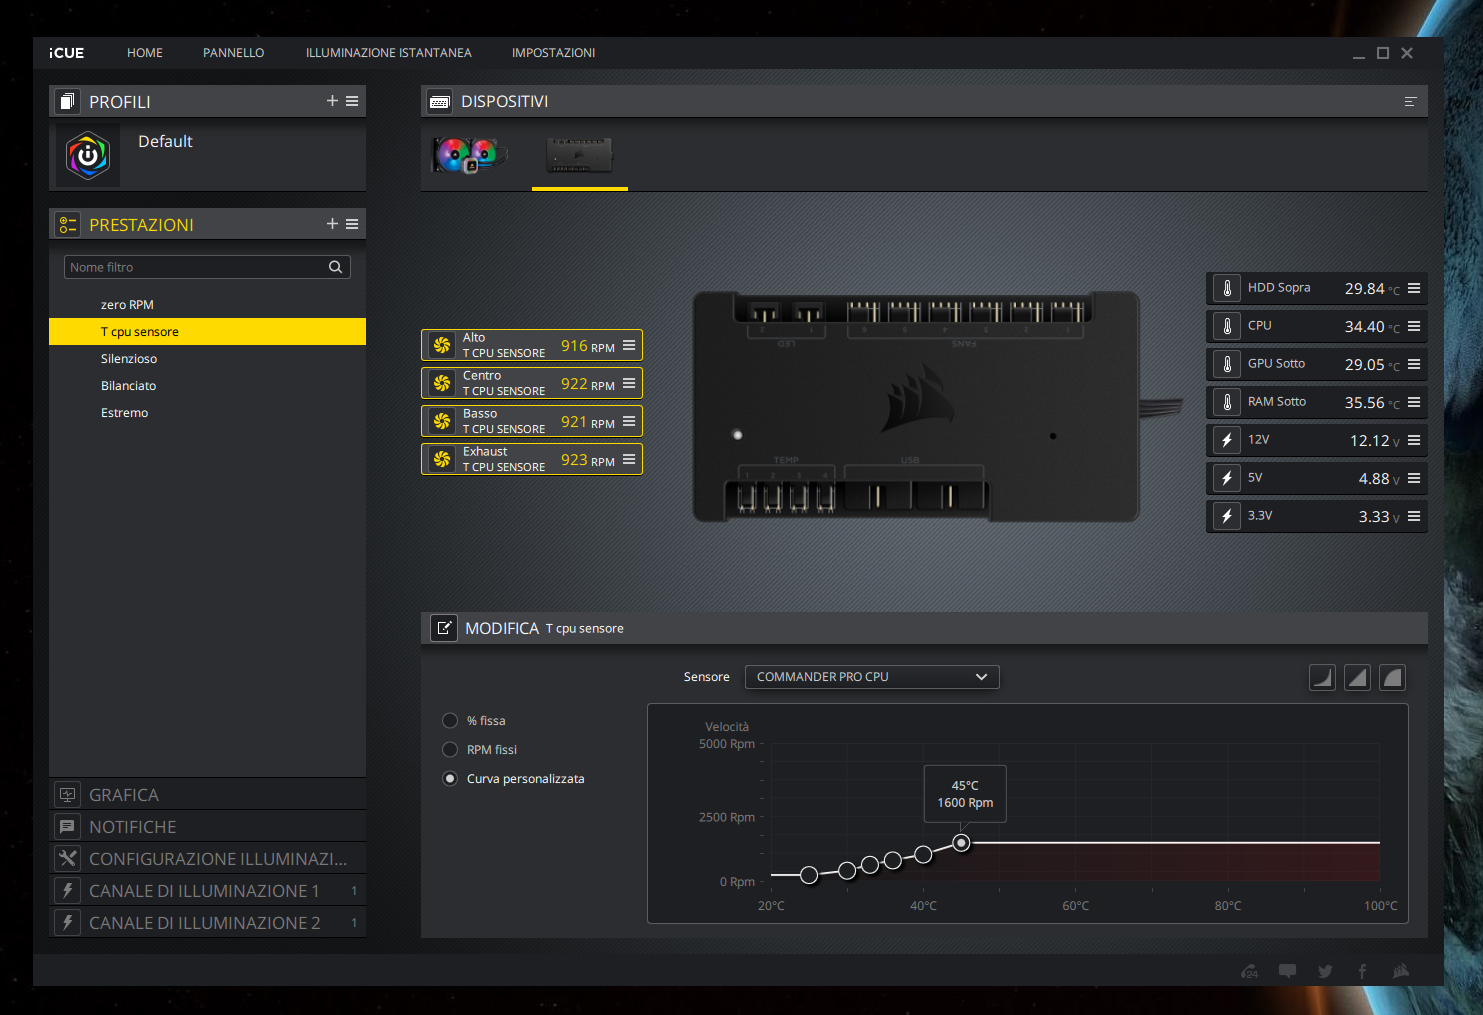
Task: Open the feedback chat icon in footer
Action: click(x=1288, y=971)
